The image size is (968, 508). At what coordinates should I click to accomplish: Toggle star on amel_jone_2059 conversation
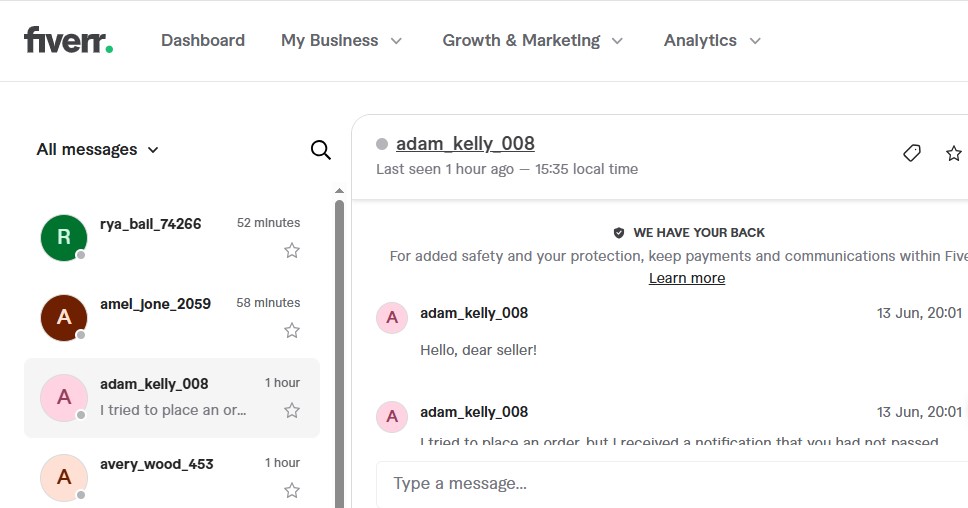pos(292,330)
